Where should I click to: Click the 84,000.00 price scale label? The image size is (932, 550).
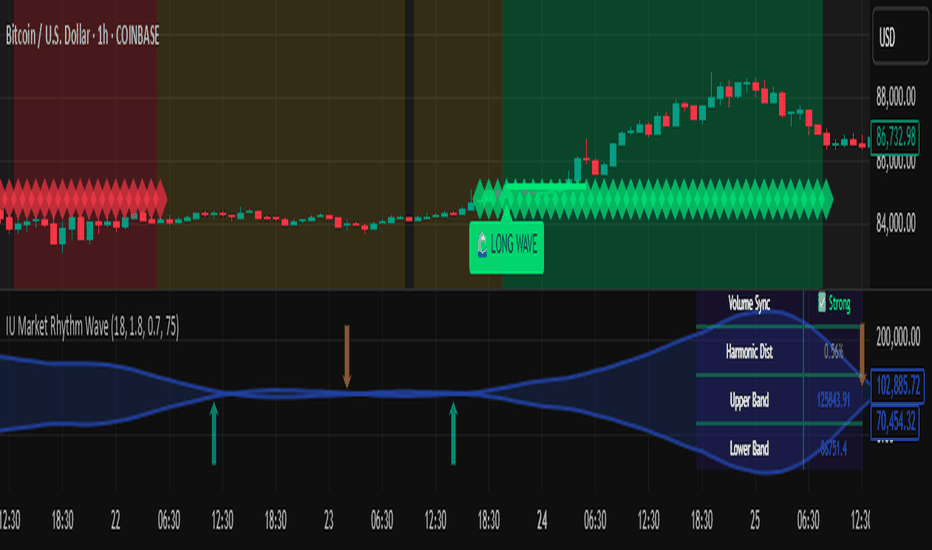(896, 224)
